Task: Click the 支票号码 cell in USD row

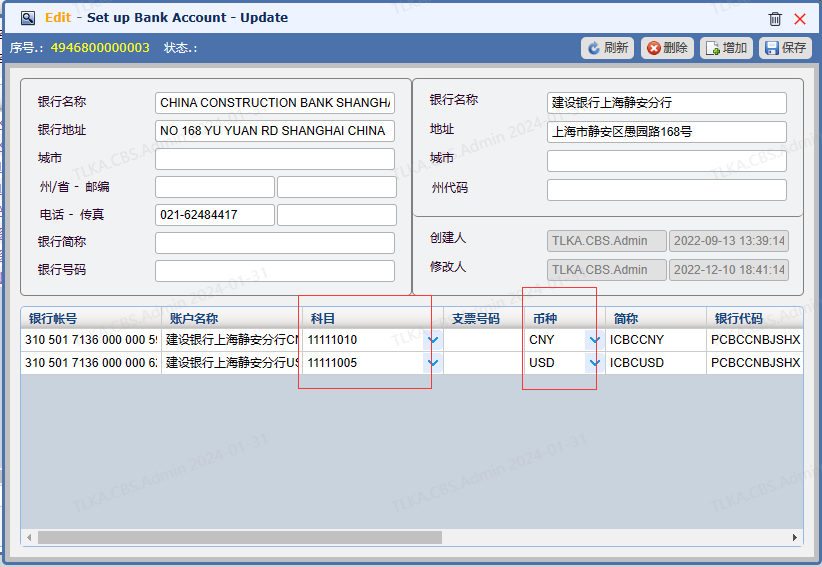Action: (x=484, y=363)
